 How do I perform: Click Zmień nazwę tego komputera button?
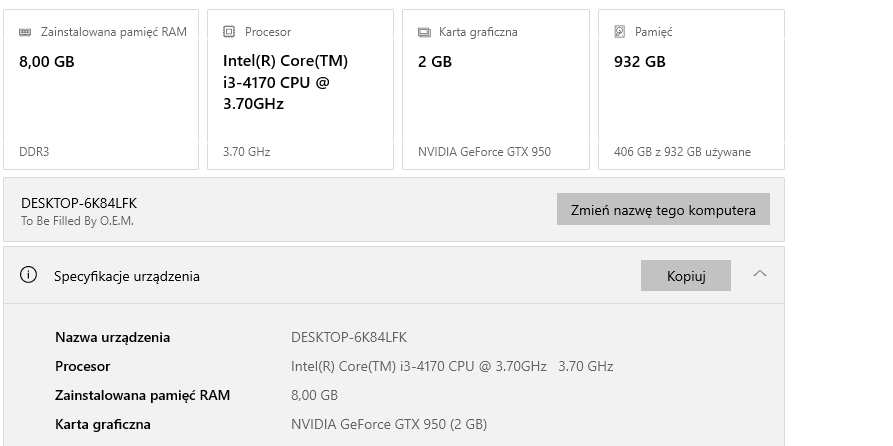663,210
